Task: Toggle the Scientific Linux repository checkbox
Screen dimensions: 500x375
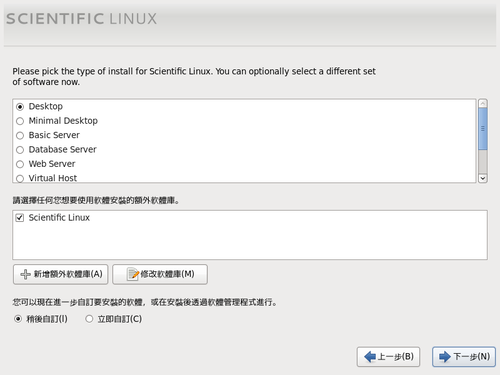Action: pos(20,218)
